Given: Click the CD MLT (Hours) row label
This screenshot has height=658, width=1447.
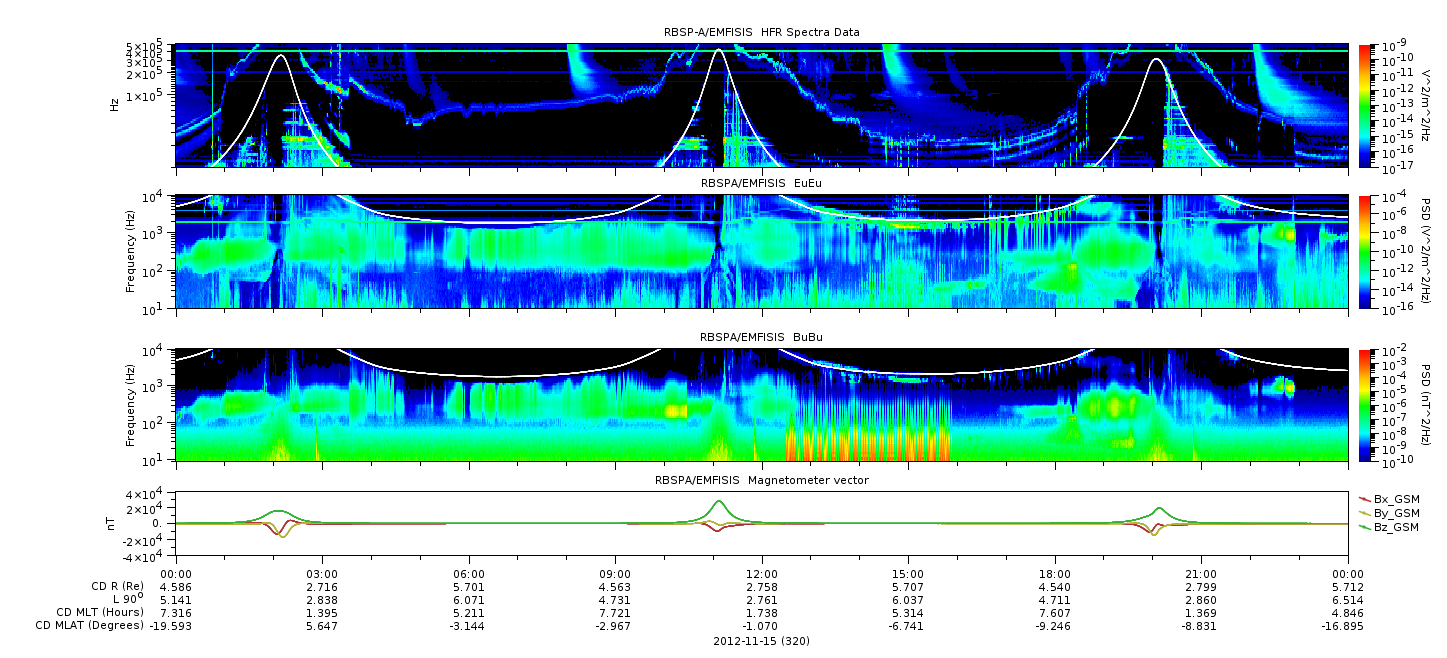Looking at the screenshot, I should 101,613.
